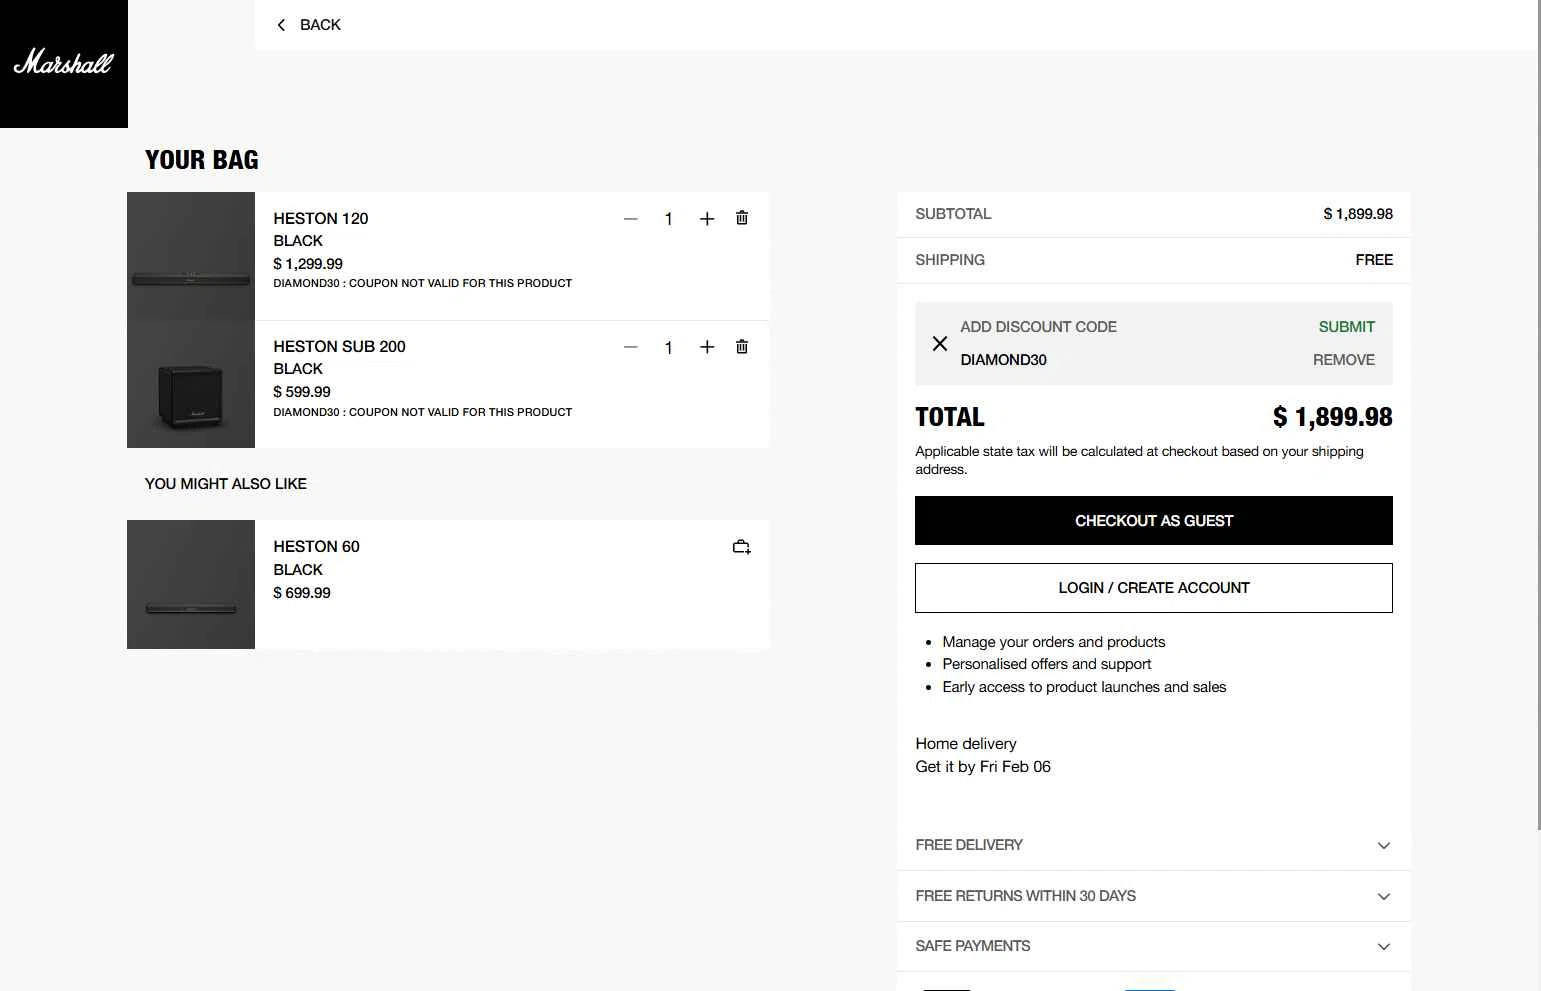Increase Heston 120 quantity with plus
The width and height of the screenshot is (1541, 991).
707,219
